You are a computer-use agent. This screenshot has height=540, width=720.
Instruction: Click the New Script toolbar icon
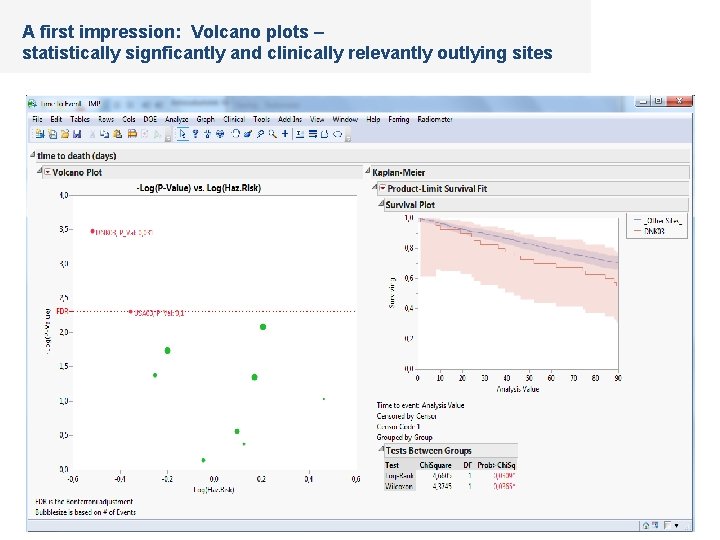click(x=52, y=134)
